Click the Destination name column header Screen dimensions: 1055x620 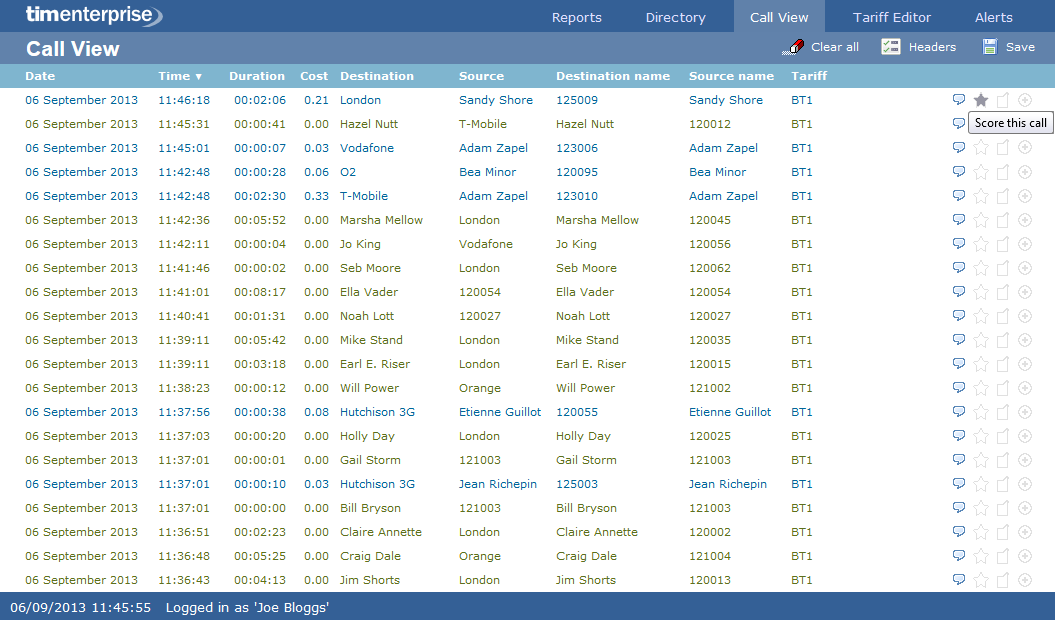(x=613, y=76)
